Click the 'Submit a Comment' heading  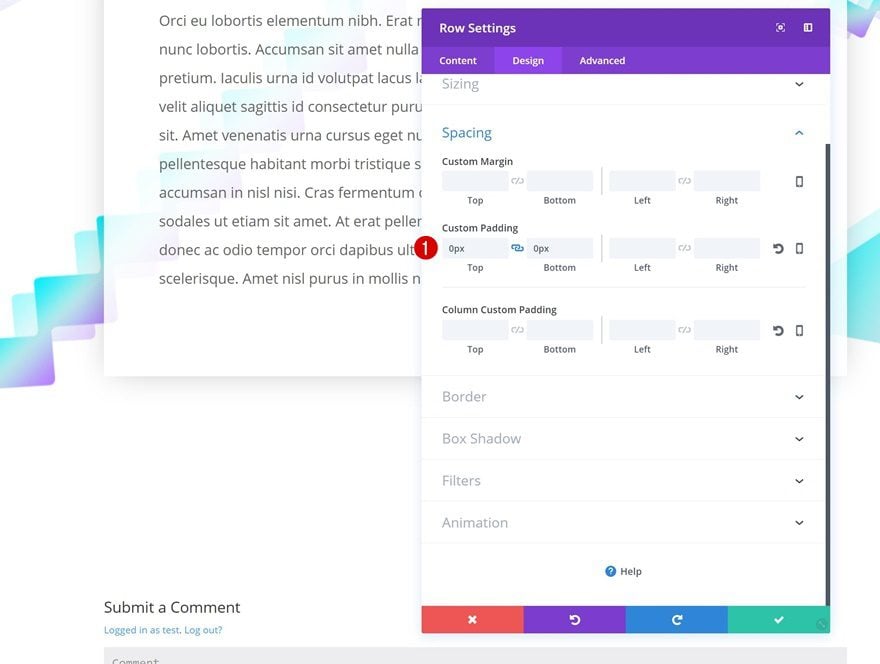[x=172, y=607]
